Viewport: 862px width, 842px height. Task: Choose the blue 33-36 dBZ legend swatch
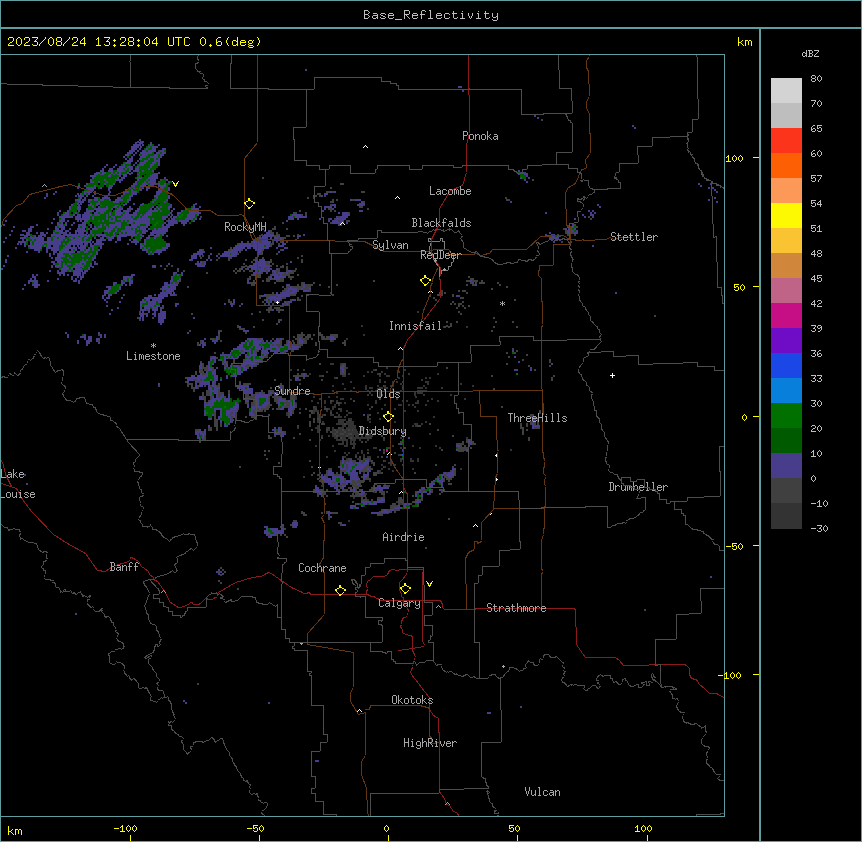tap(786, 365)
